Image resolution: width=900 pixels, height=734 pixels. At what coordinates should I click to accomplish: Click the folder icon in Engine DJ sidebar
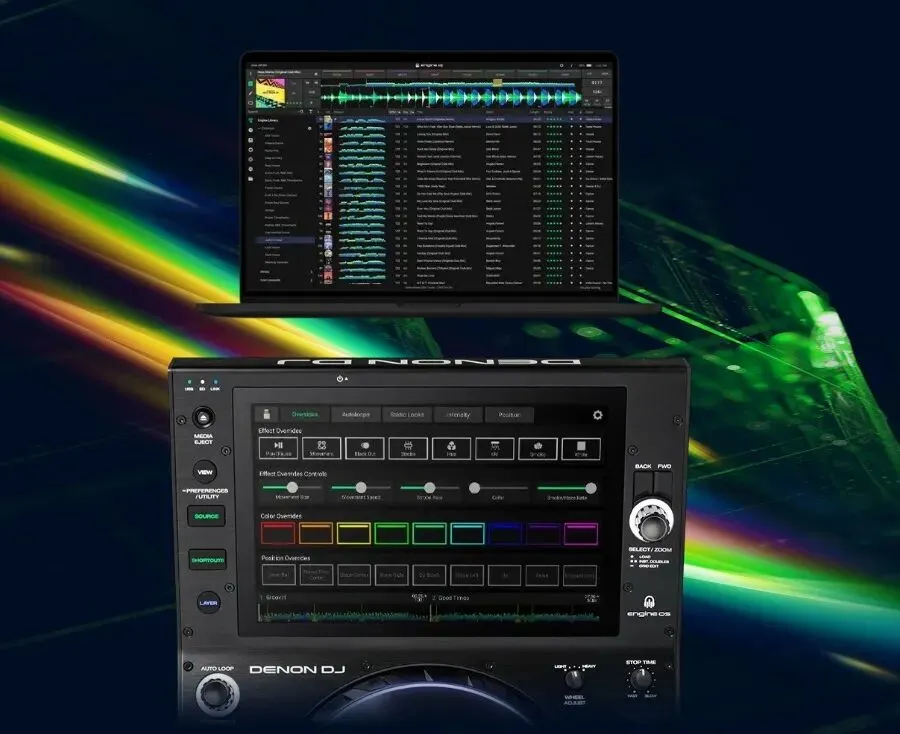tap(250, 178)
